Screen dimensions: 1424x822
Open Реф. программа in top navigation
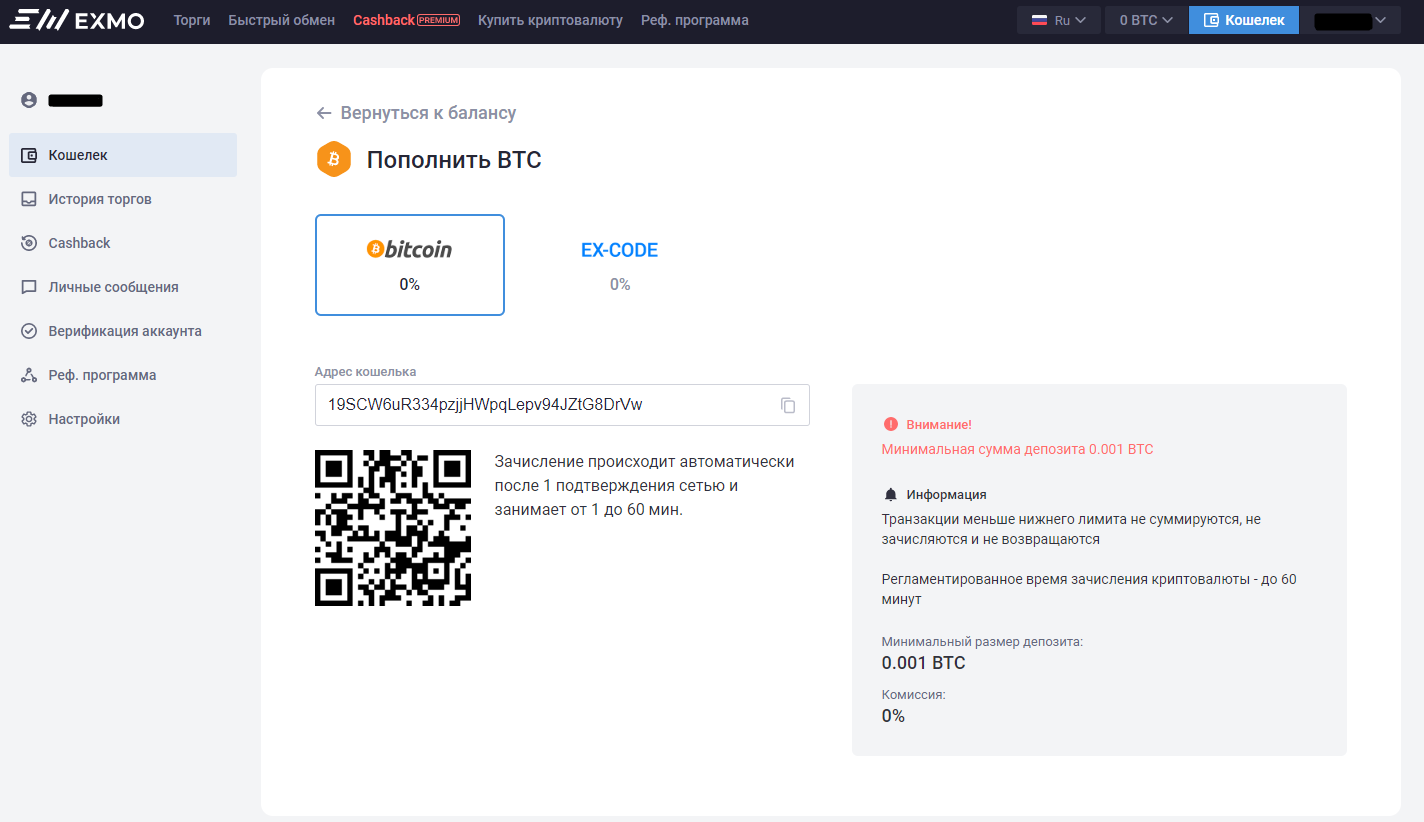(695, 20)
